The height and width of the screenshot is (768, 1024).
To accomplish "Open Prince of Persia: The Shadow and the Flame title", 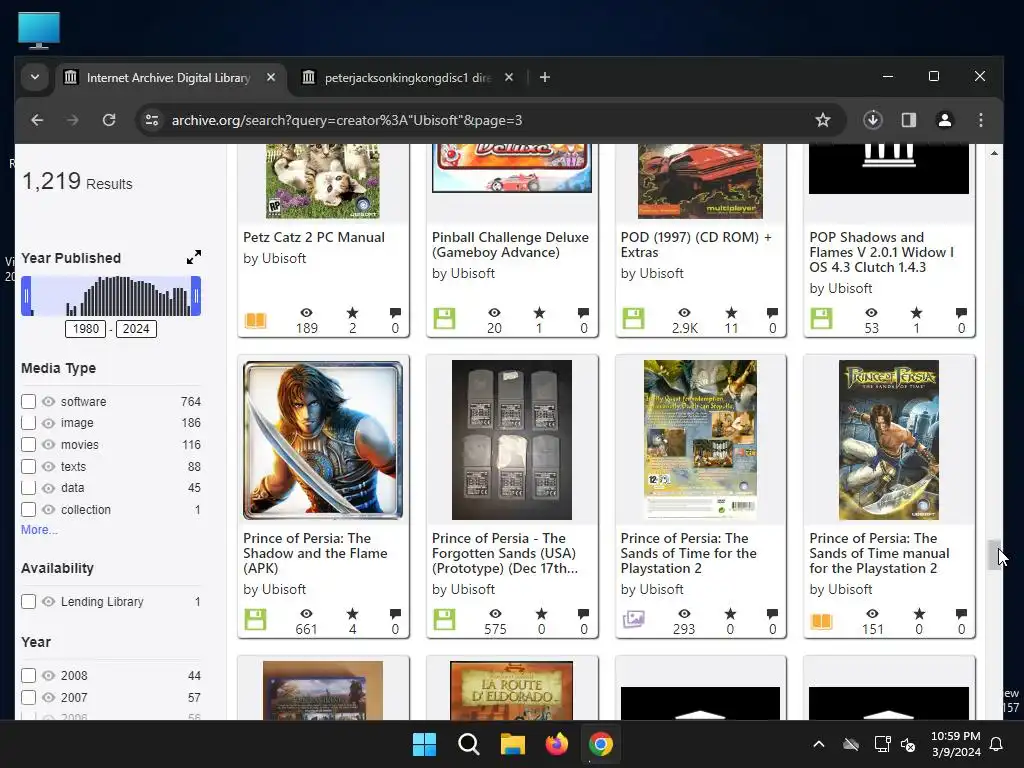I will click(x=315, y=553).
